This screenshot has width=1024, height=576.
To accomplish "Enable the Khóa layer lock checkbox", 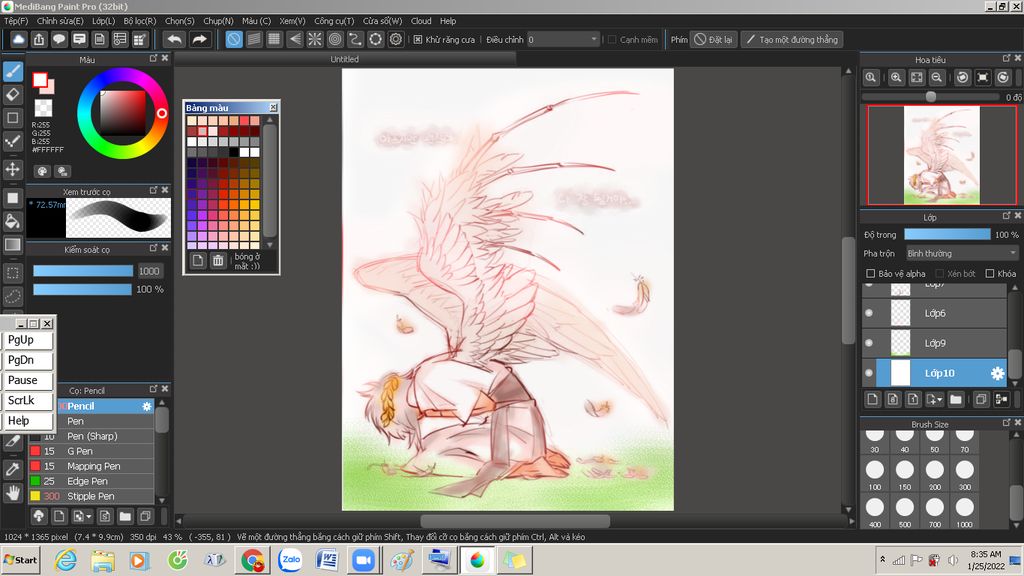I will tap(990, 274).
